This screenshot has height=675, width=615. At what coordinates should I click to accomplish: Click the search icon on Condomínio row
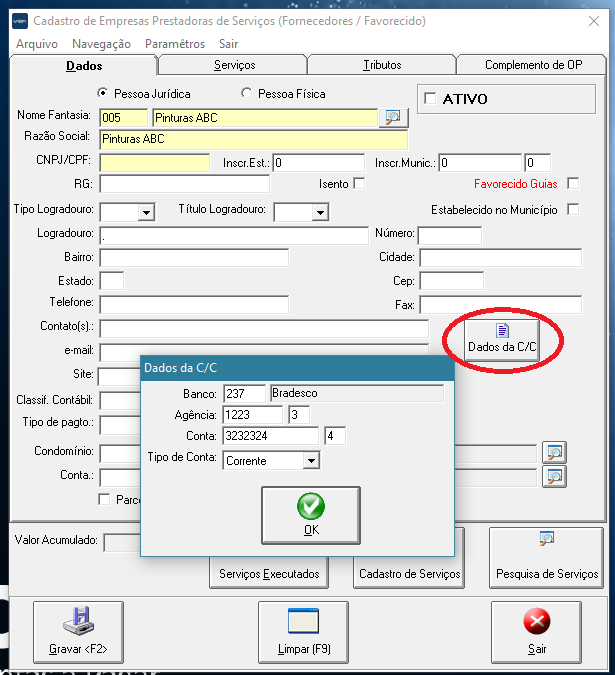[553, 452]
